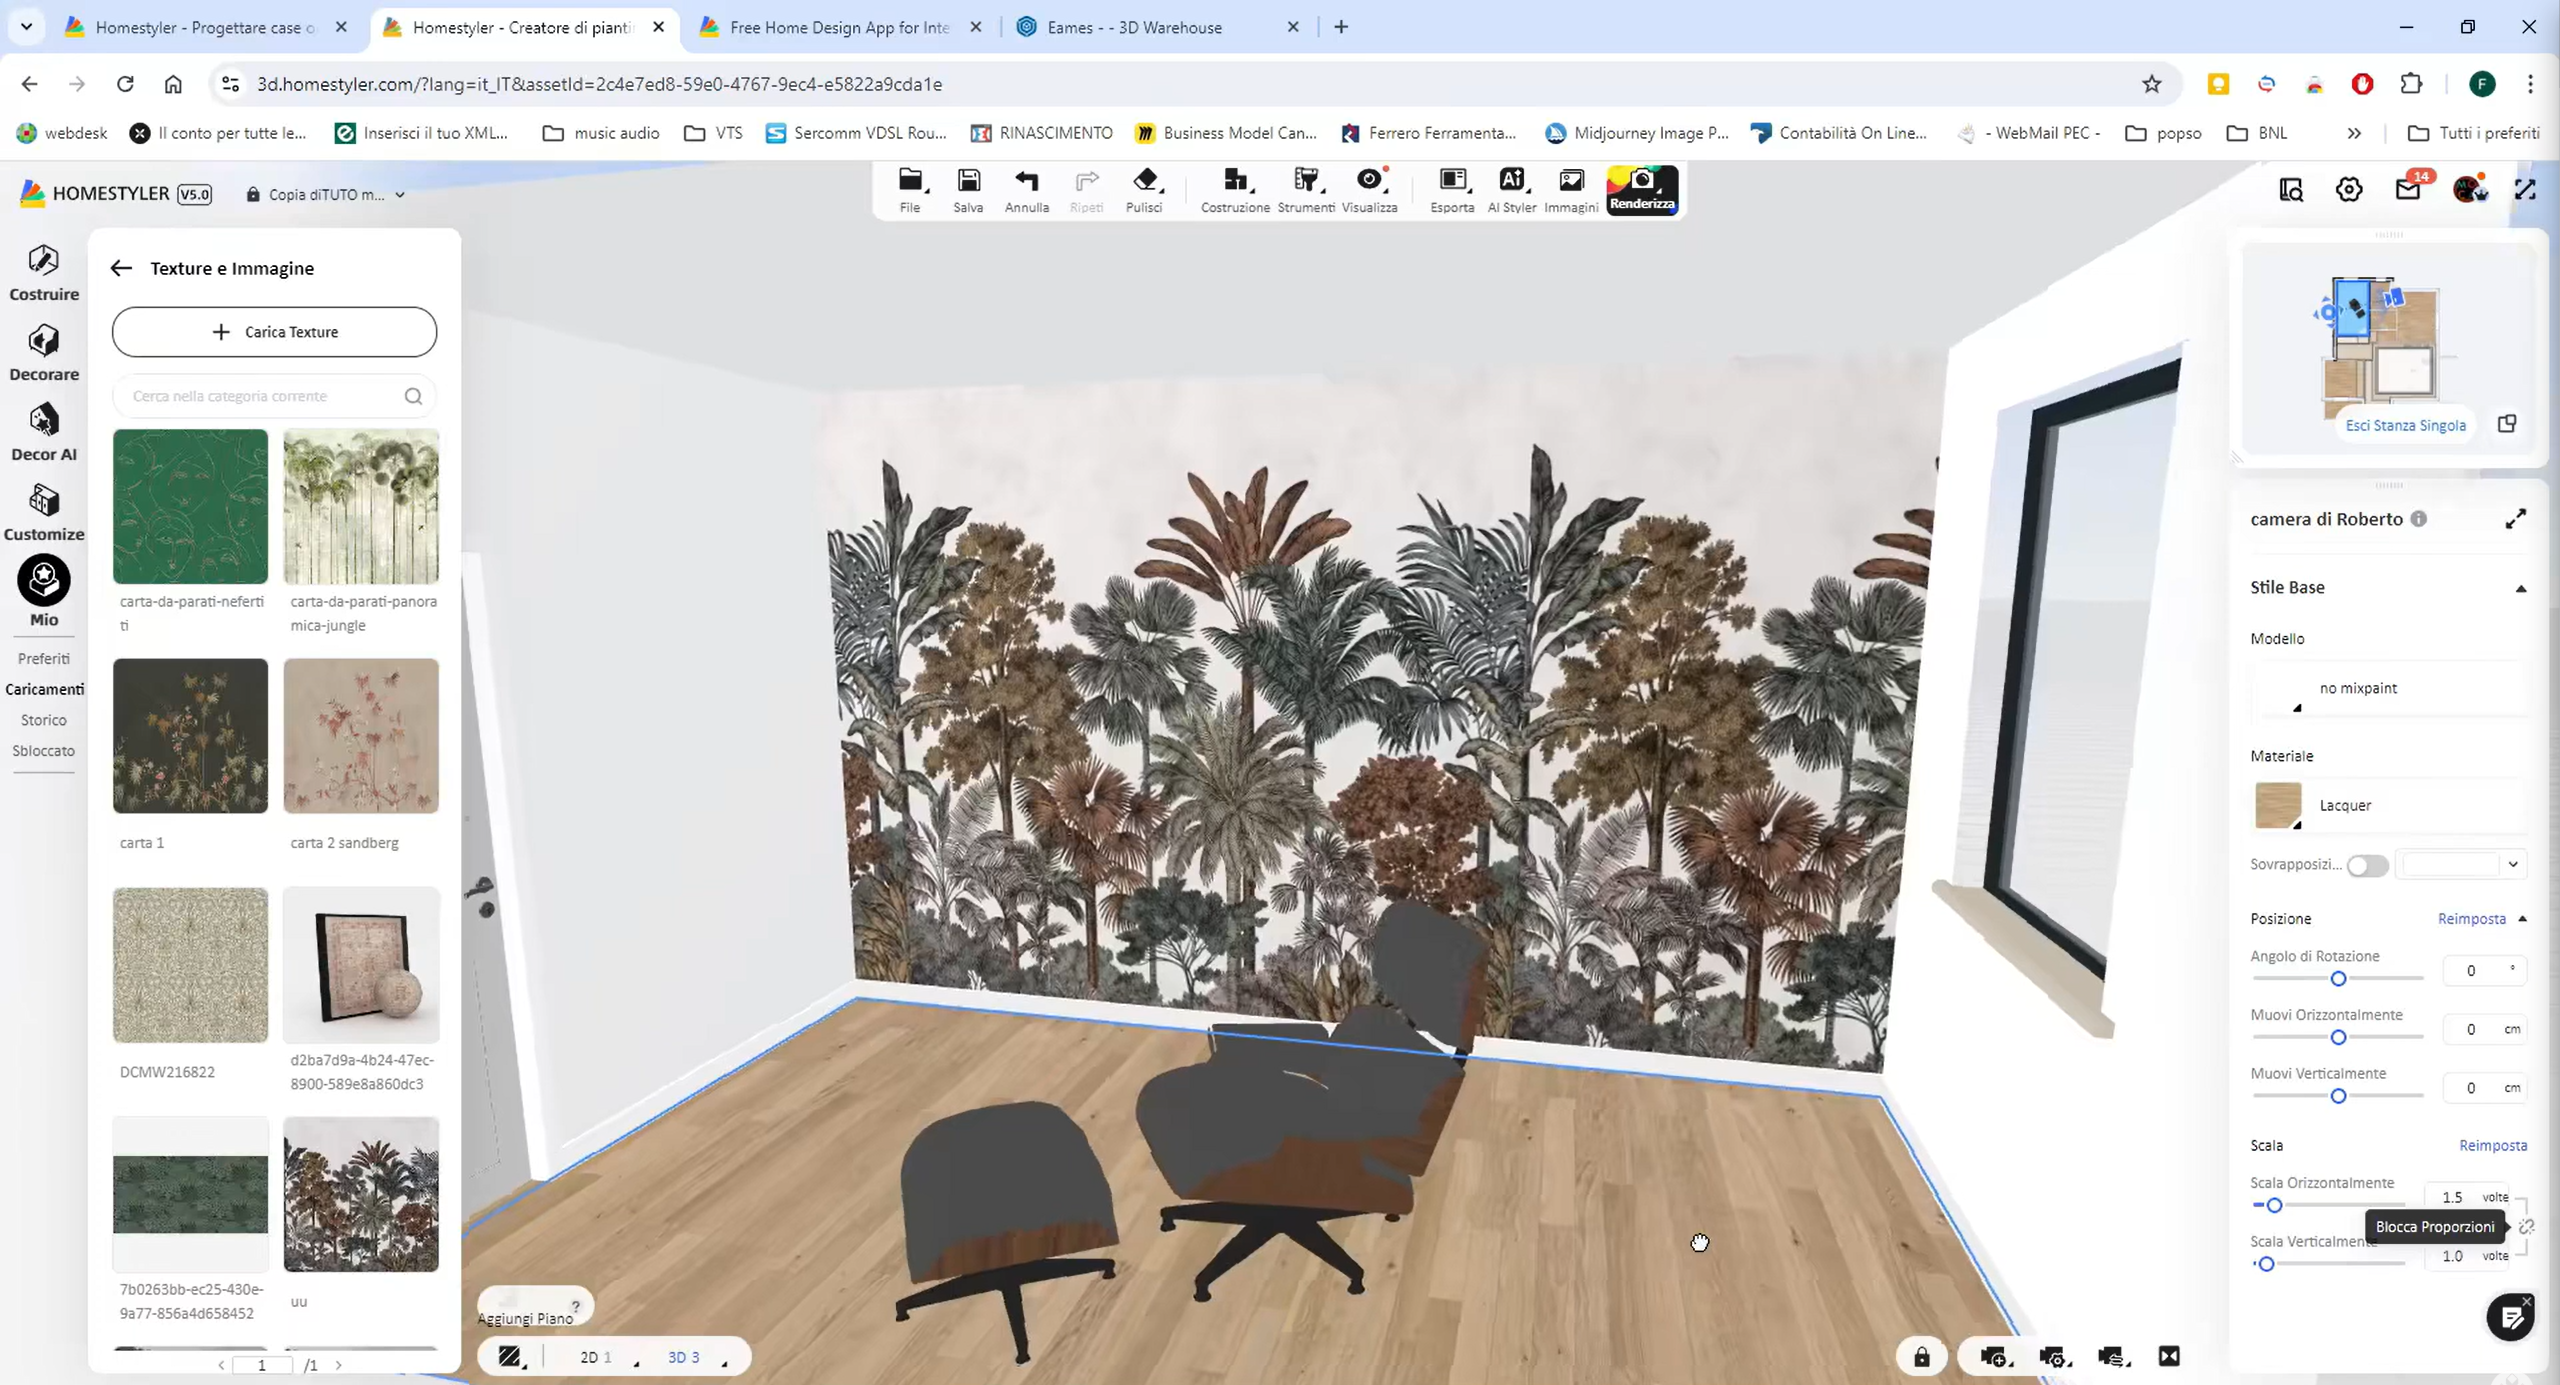The width and height of the screenshot is (2560, 1385).
Task: Toggle the Sovrapposizione switch
Action: click(x=2367, y=865)
